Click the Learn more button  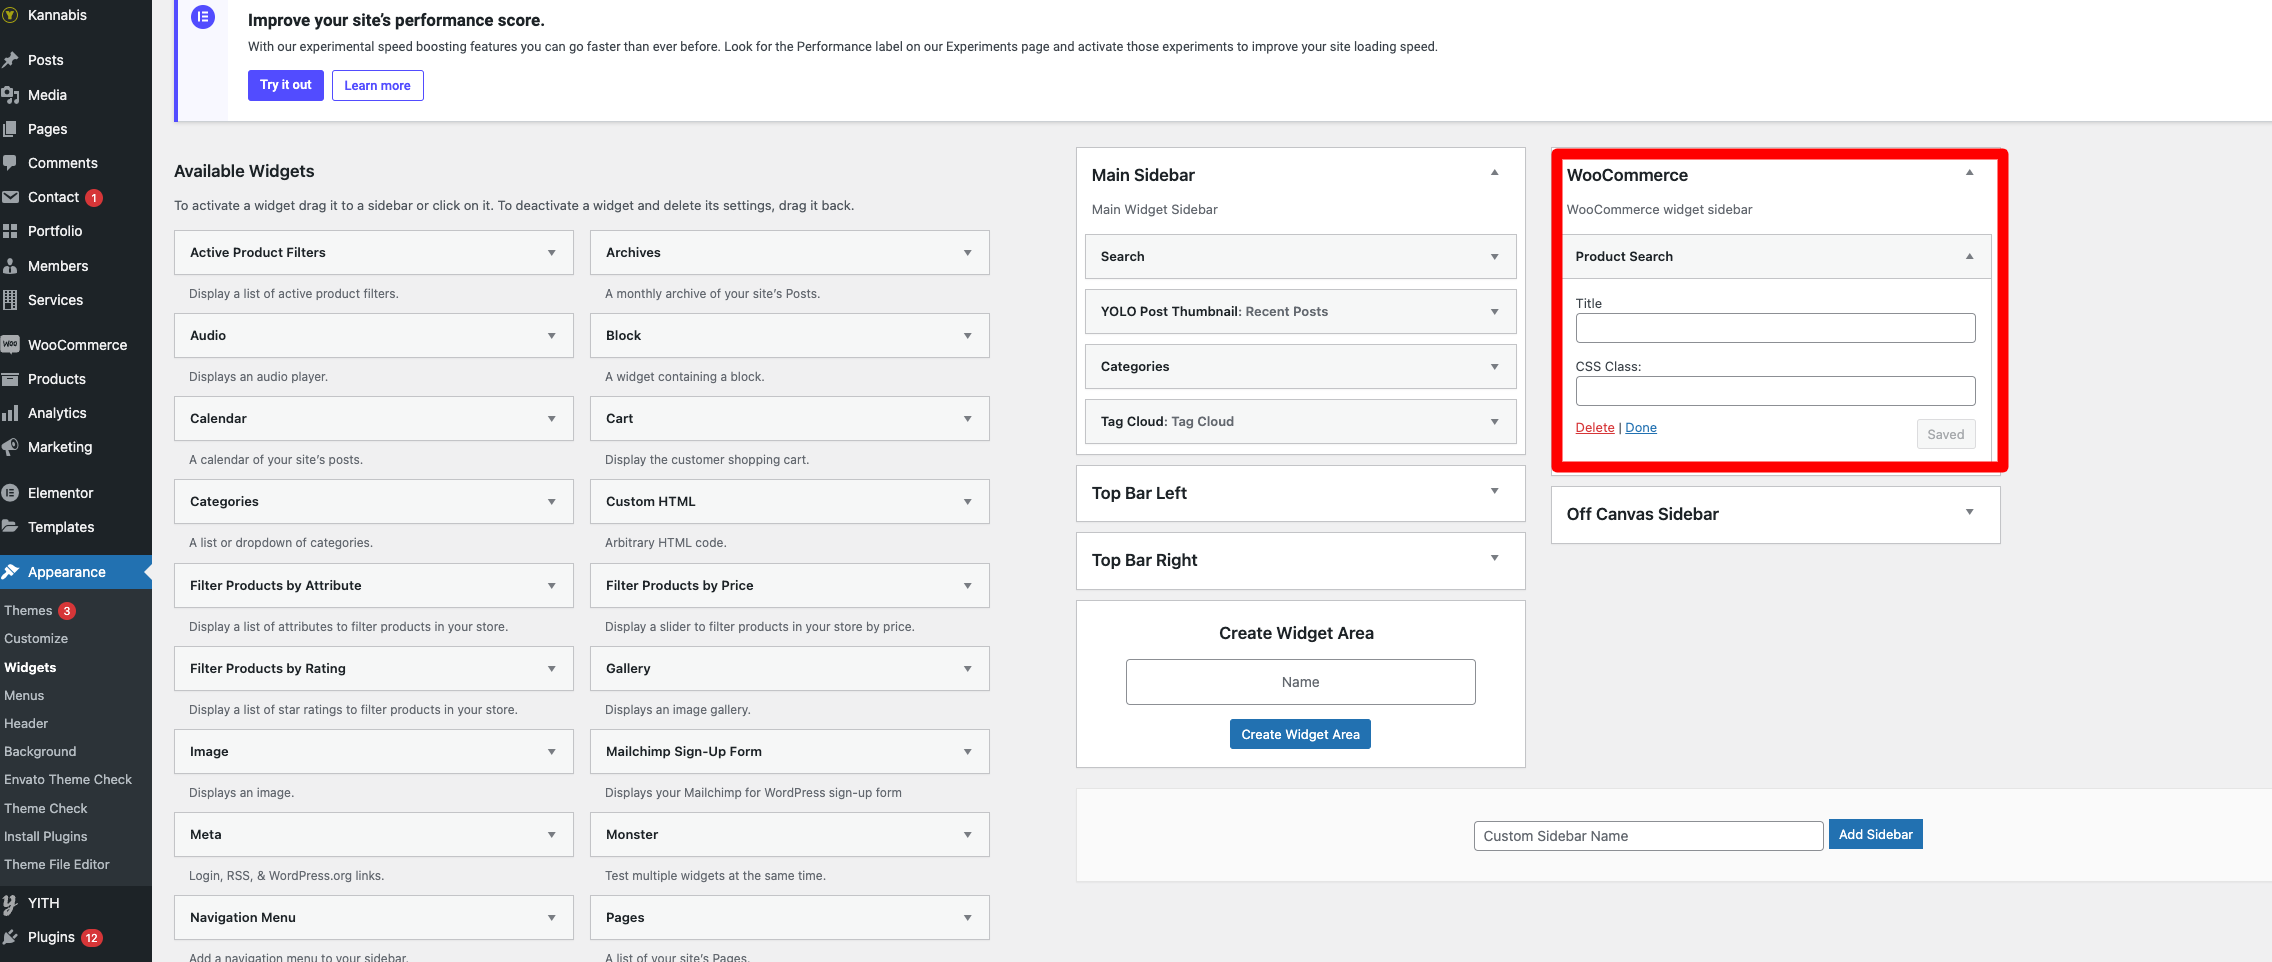pyautogui.click(x=378, y=85)
